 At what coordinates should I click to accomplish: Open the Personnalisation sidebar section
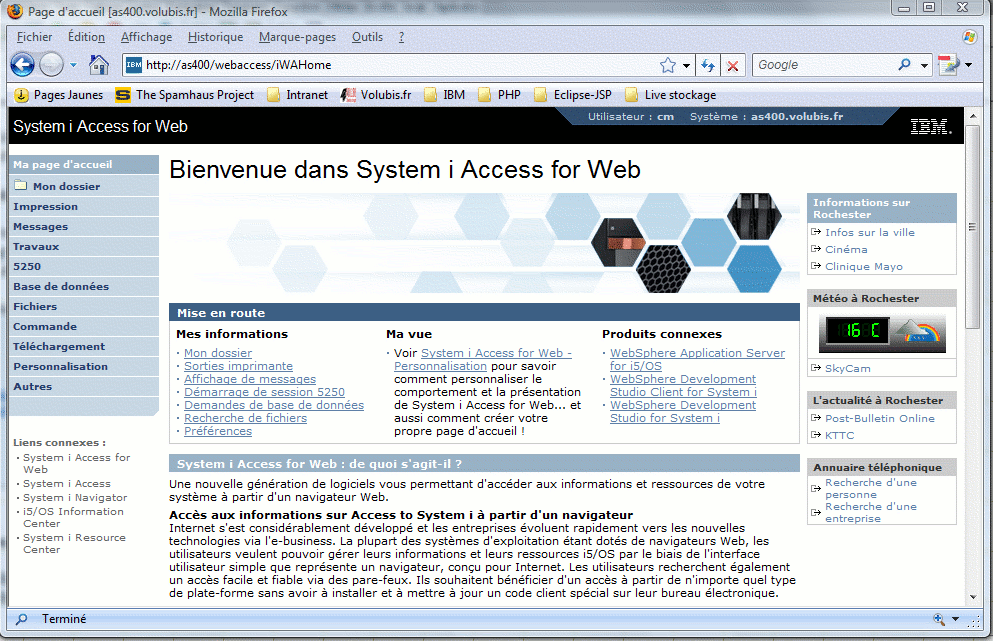(x=84, y=366)
